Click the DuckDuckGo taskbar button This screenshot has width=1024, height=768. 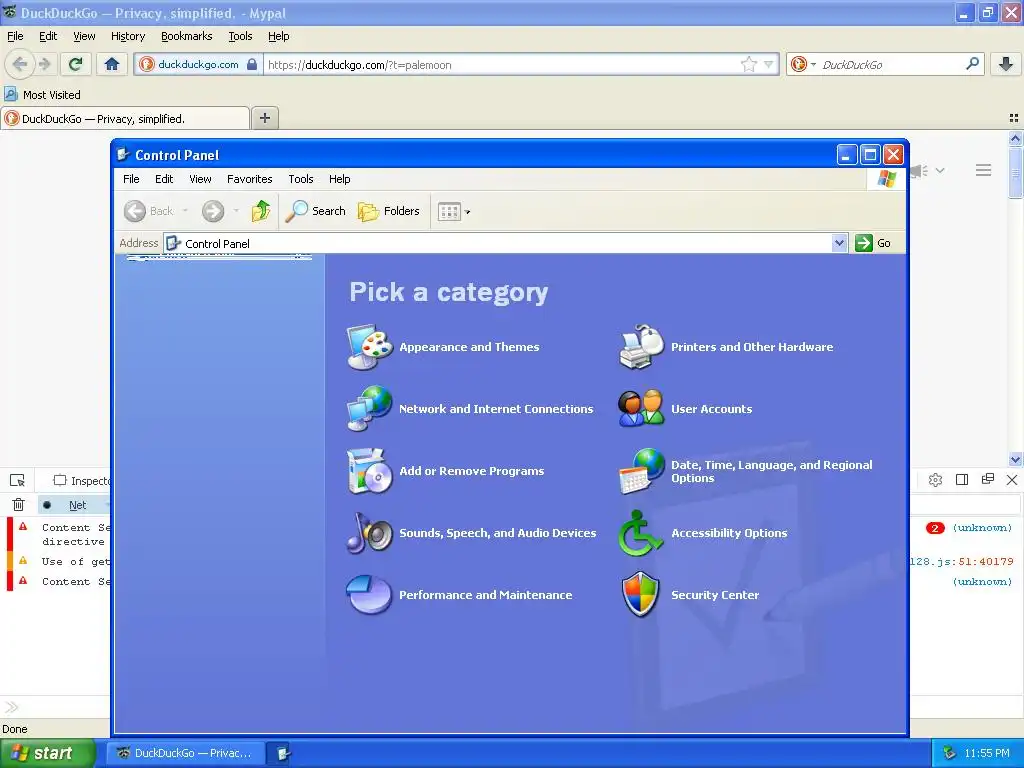pos(185,753)
